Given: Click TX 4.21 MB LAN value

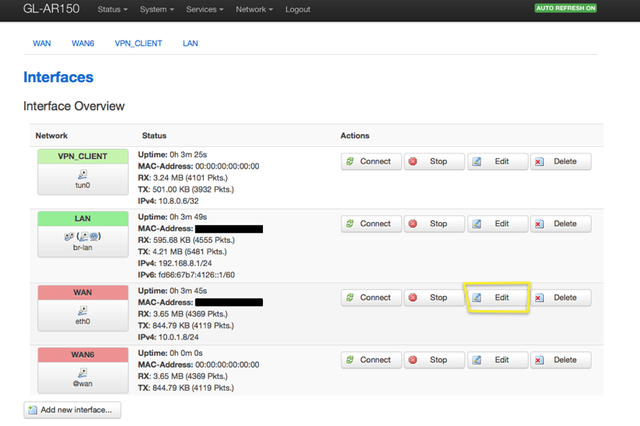Looking at the screenshot, I should (x=182, y=252).
